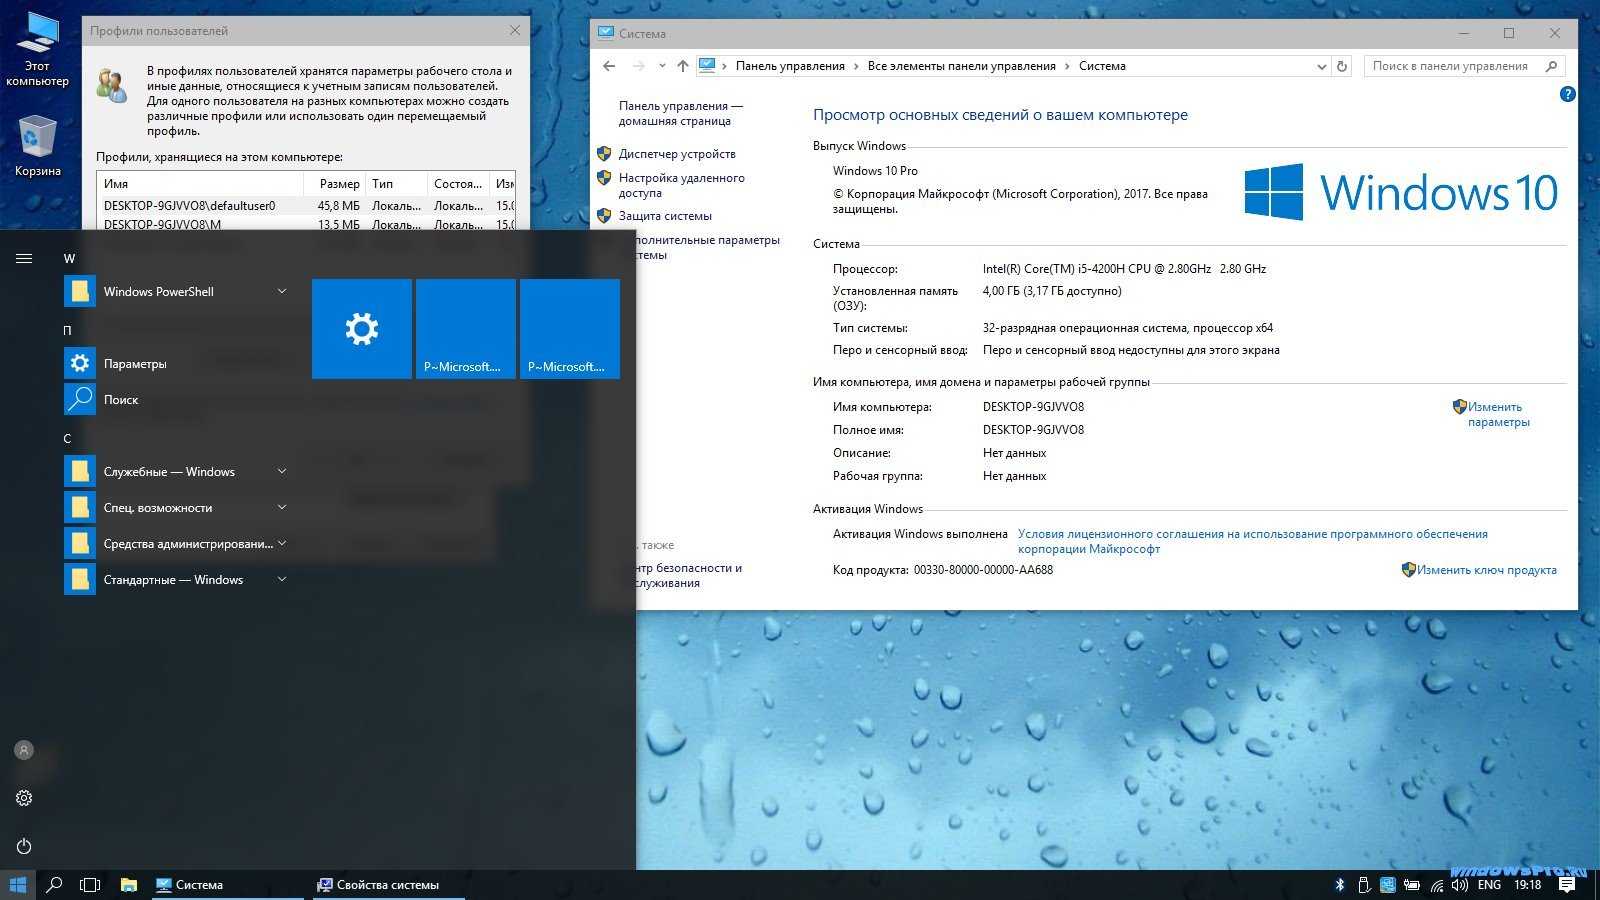Click the Поиск magnifier icon in app list
The width and height of the screenshot is (1600, 900).
click(x=80, y=399)
